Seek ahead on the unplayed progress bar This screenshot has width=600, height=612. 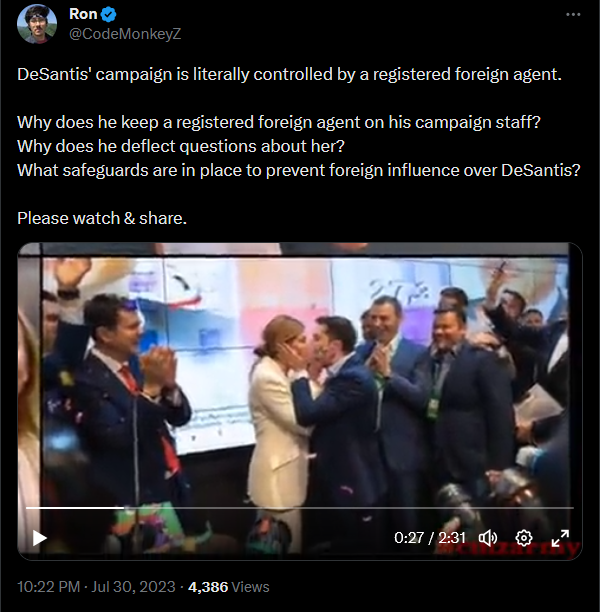(349, 508)
